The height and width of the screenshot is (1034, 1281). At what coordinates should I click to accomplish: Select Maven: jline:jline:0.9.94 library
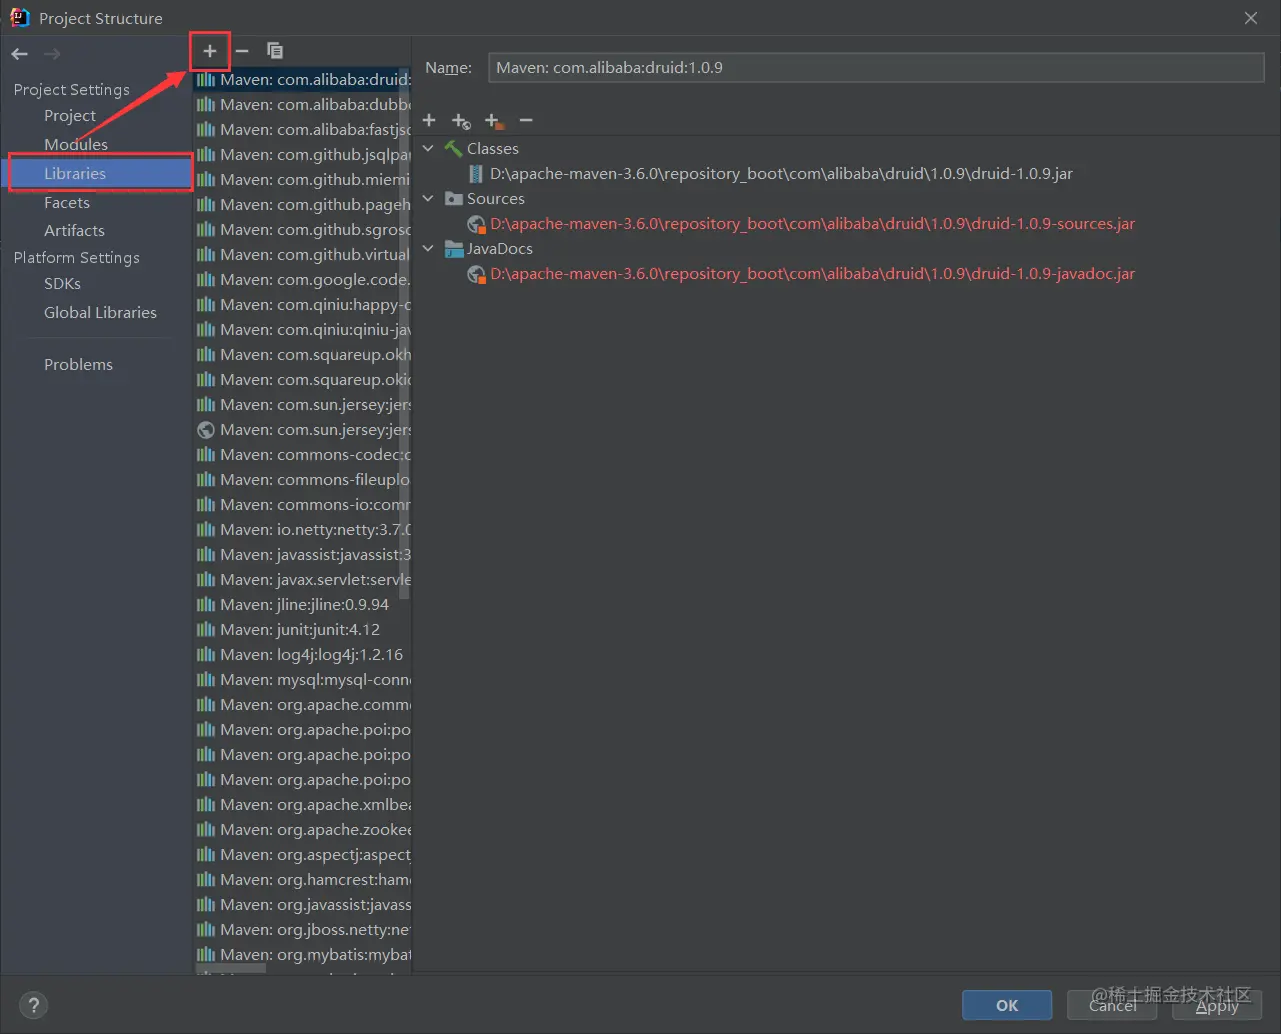(302, 604)
